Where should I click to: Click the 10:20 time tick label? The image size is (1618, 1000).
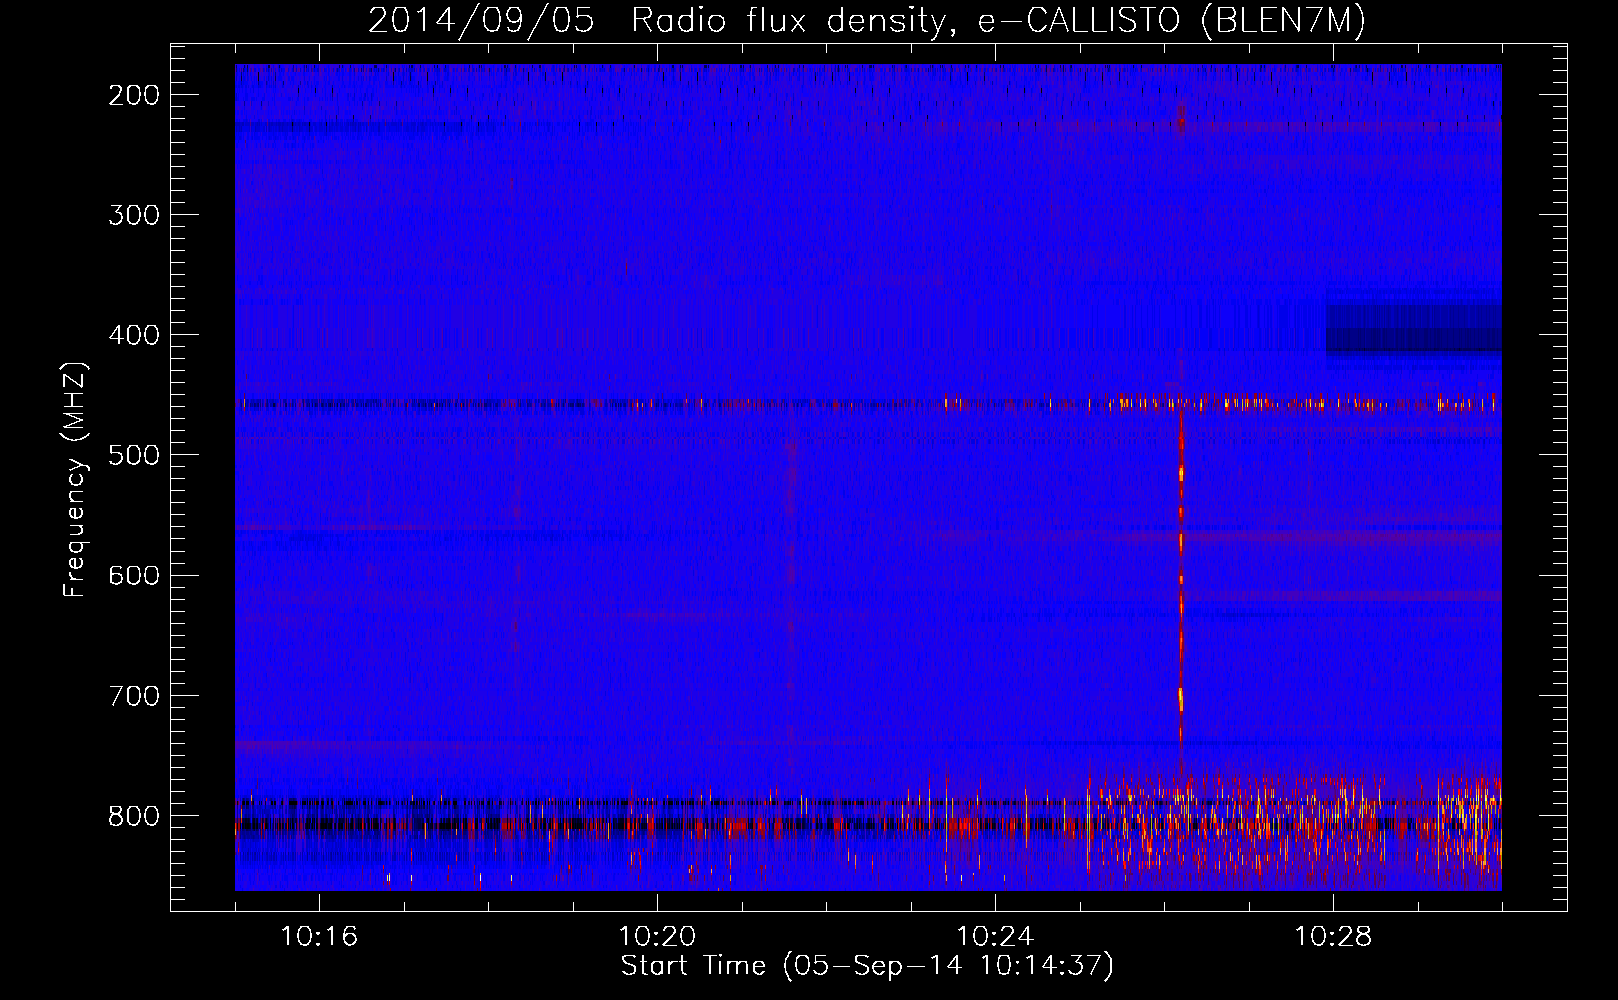pyautogui.click(x=657, y=937)
